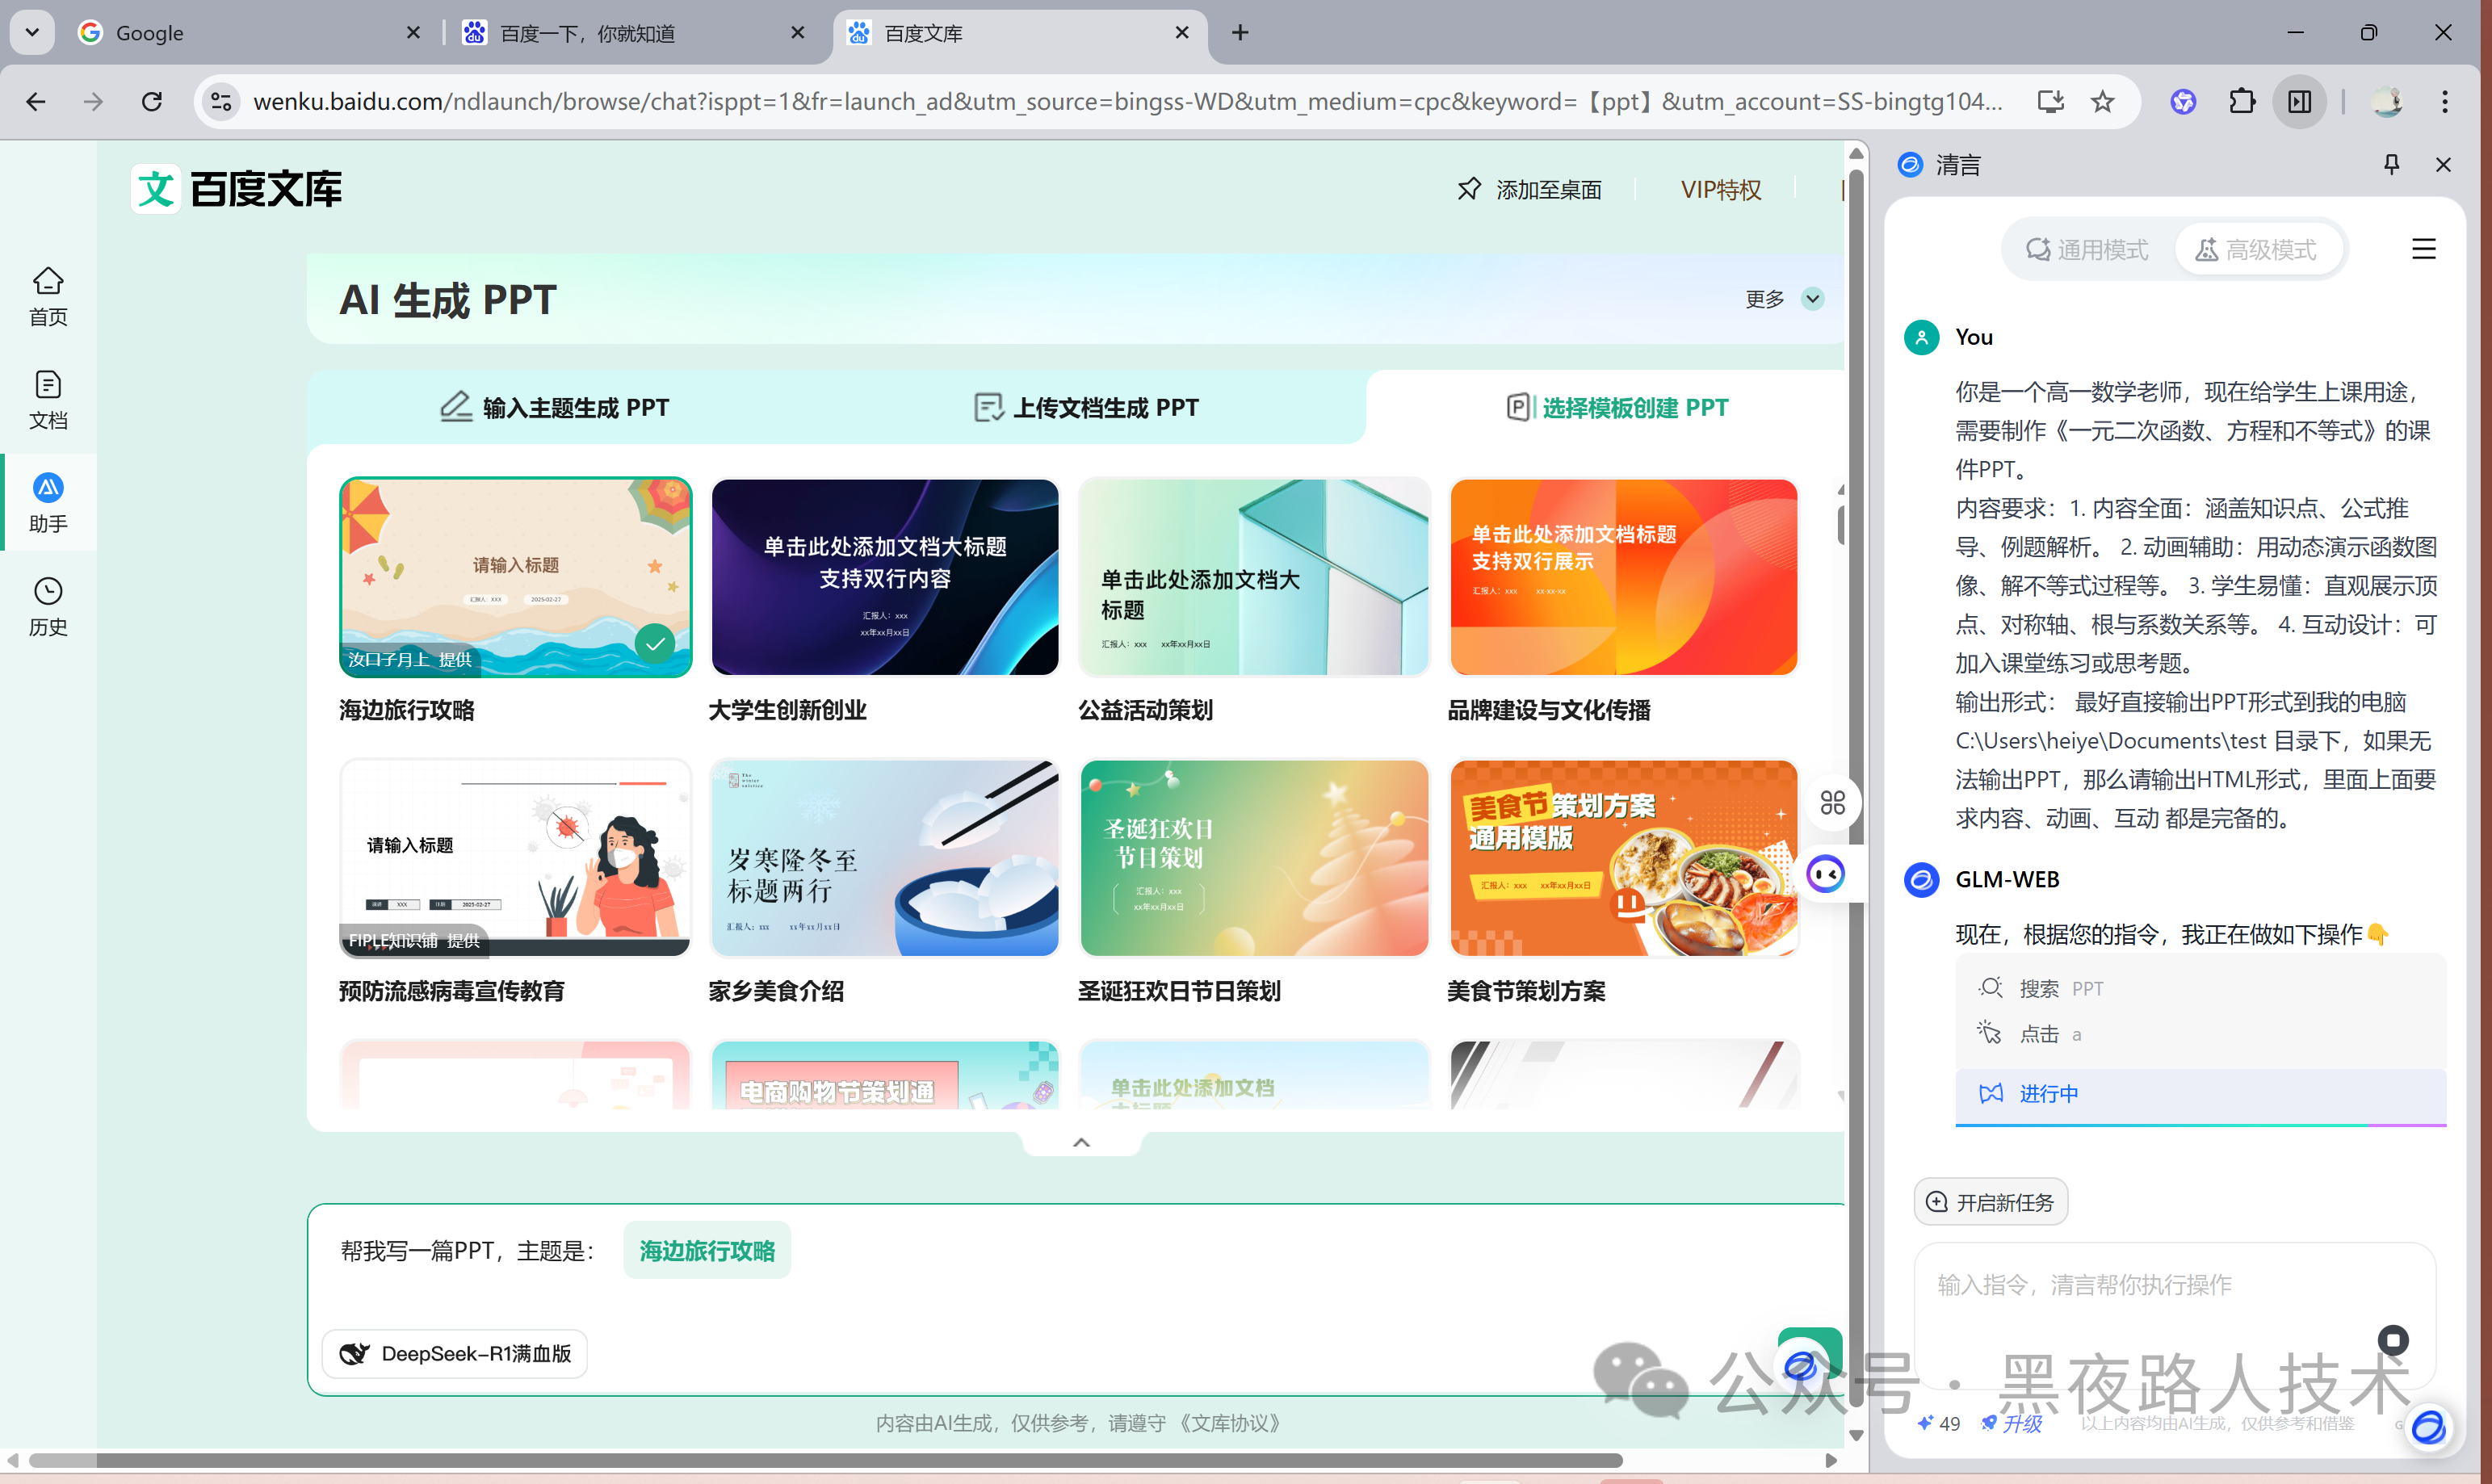Switch to 通用模式 mode
This screenshot has width=2492, height=1484.
2087,249
